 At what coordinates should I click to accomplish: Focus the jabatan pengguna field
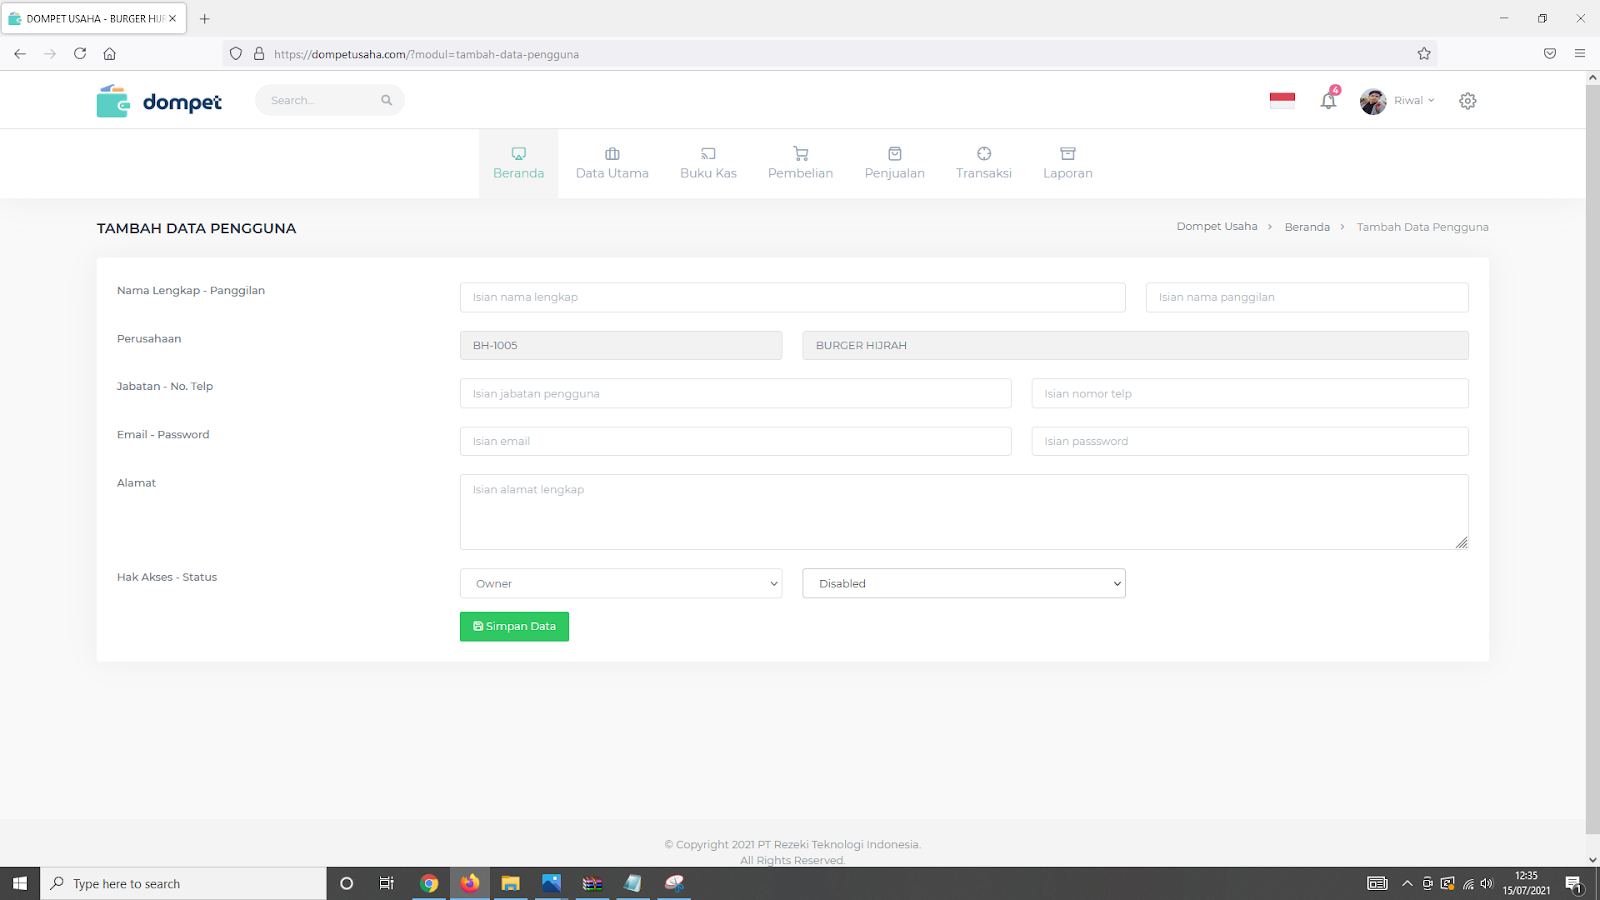pos(736,394)
